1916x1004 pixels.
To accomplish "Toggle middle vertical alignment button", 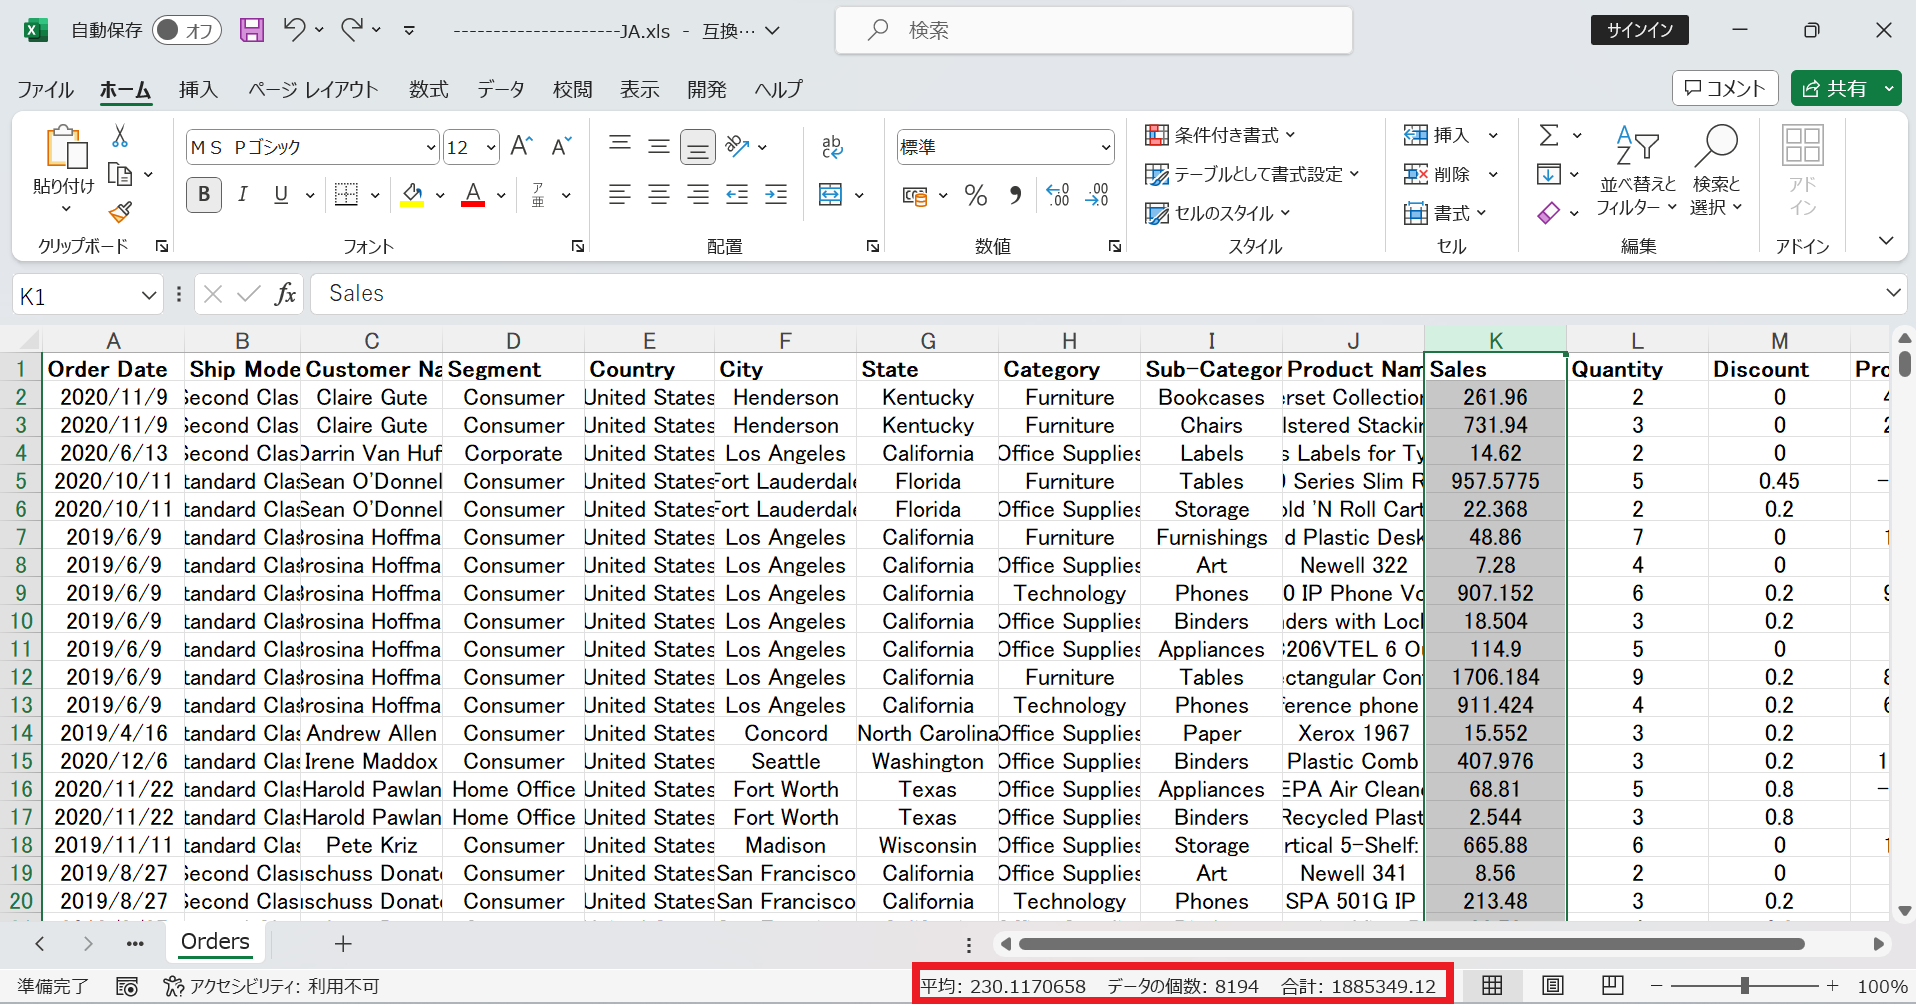I will click(x=658, y=147).
